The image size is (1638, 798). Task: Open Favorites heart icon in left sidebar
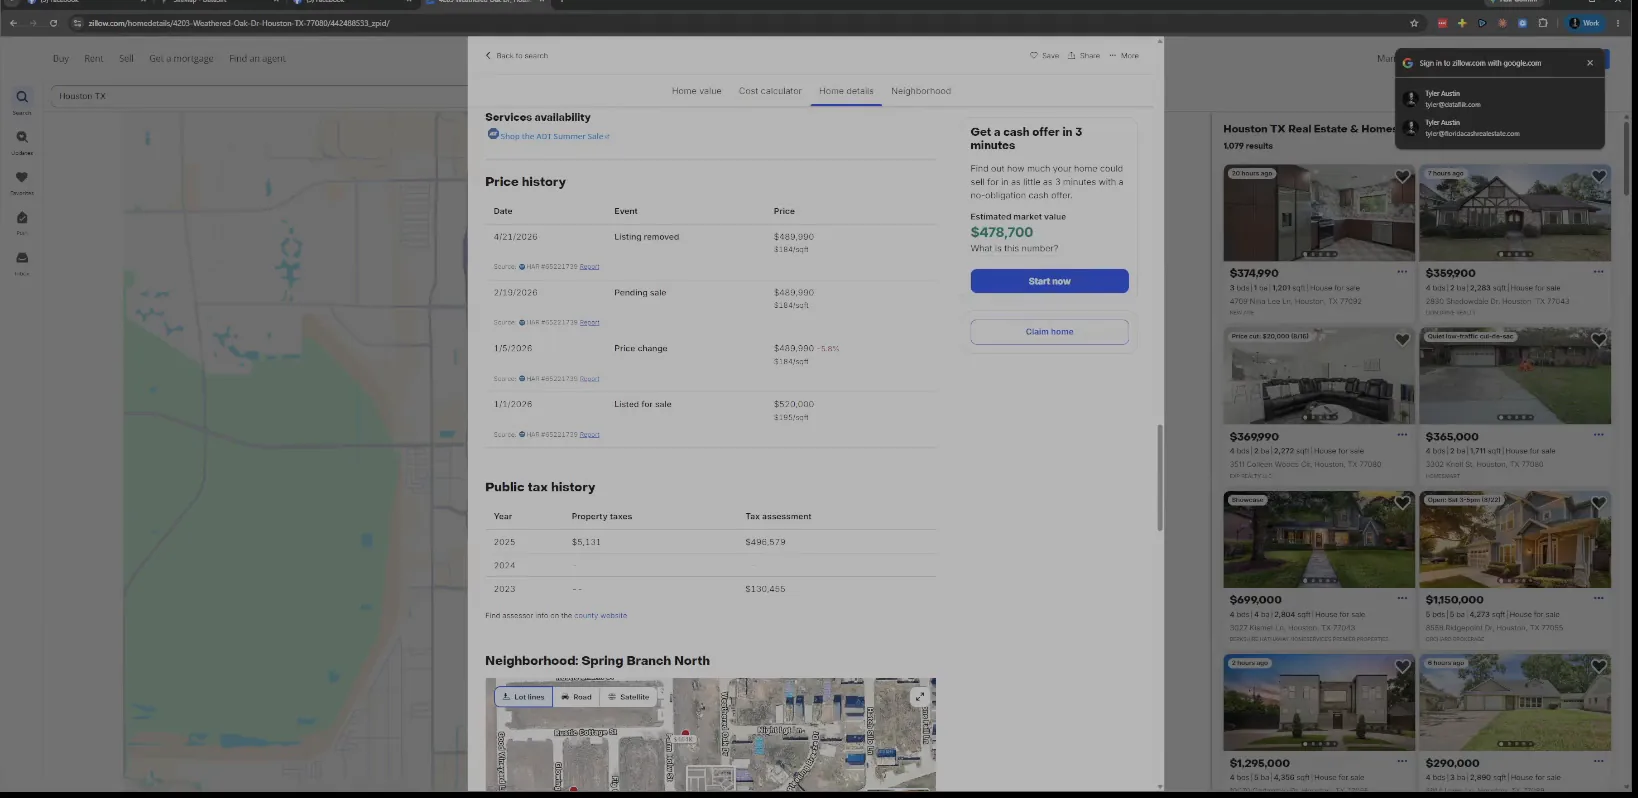coord(22,178)
